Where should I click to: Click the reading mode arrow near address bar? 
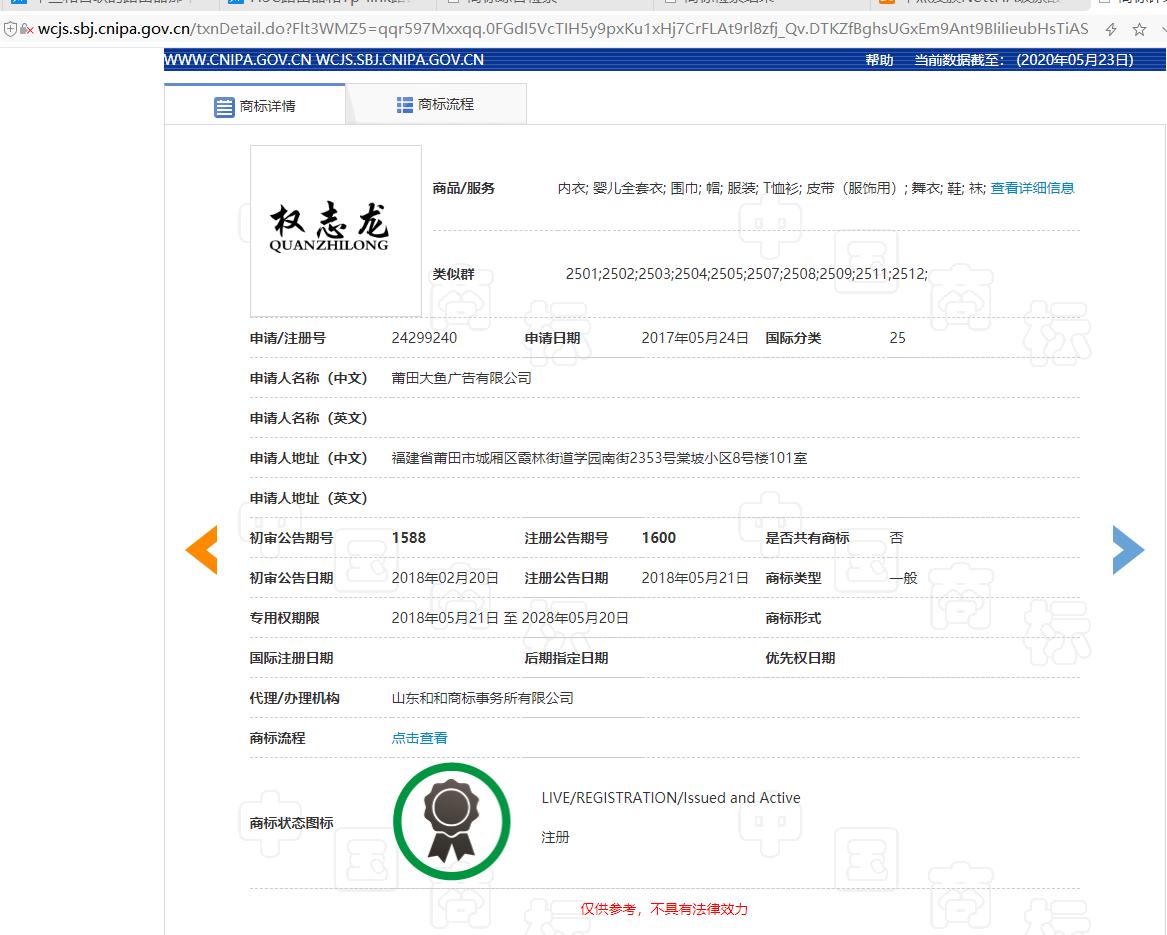click(1112, 29)
